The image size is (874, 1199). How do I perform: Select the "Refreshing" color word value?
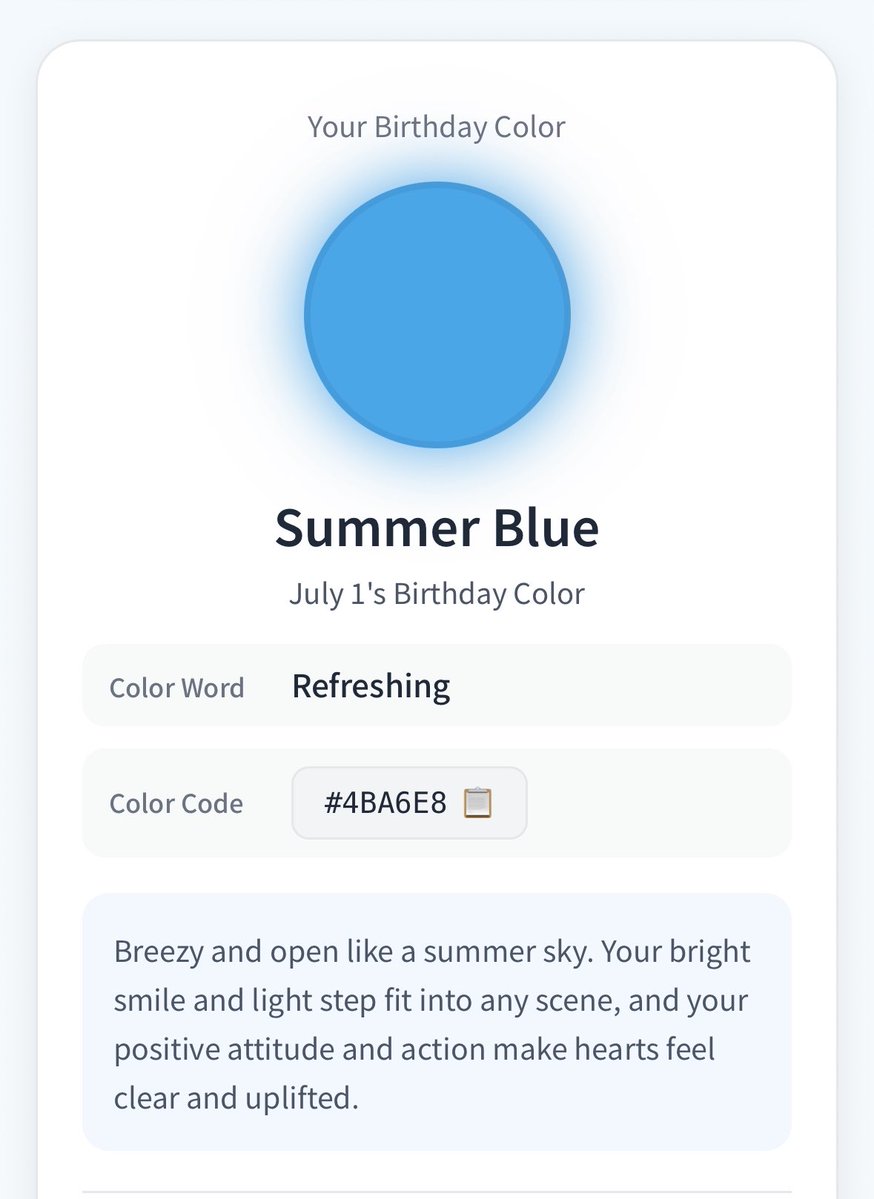click(x=371, y=686)
